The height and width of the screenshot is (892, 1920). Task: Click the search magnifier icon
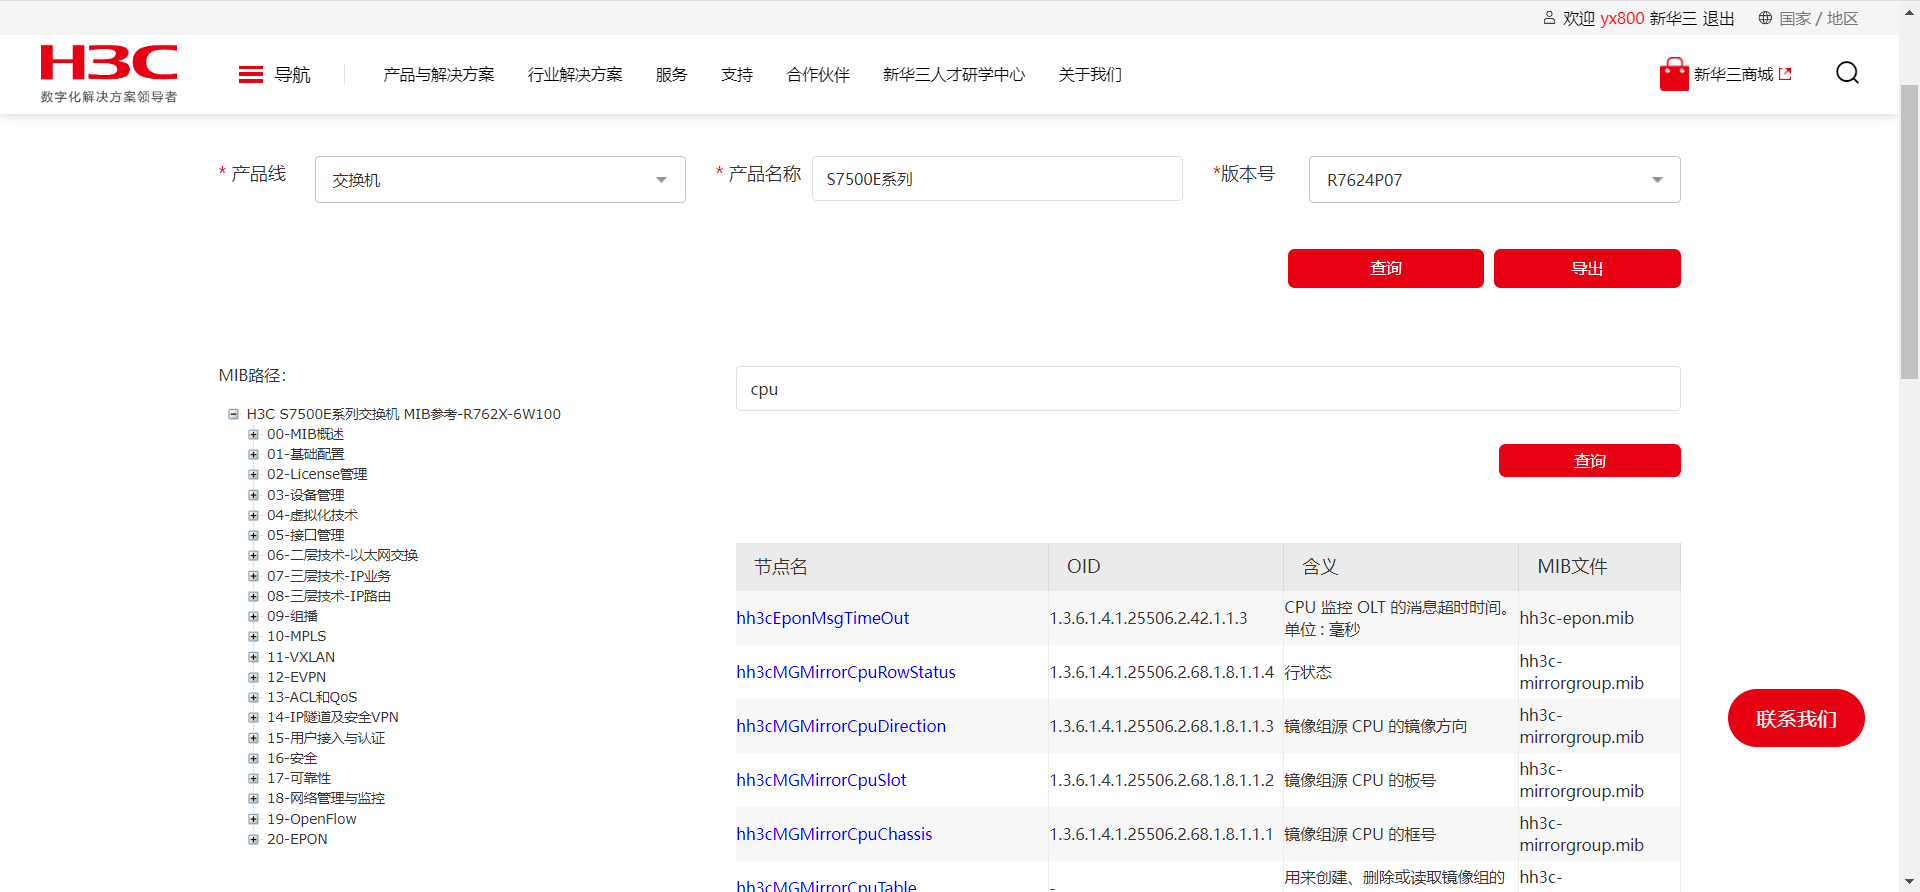click(x=1847, y=73)
